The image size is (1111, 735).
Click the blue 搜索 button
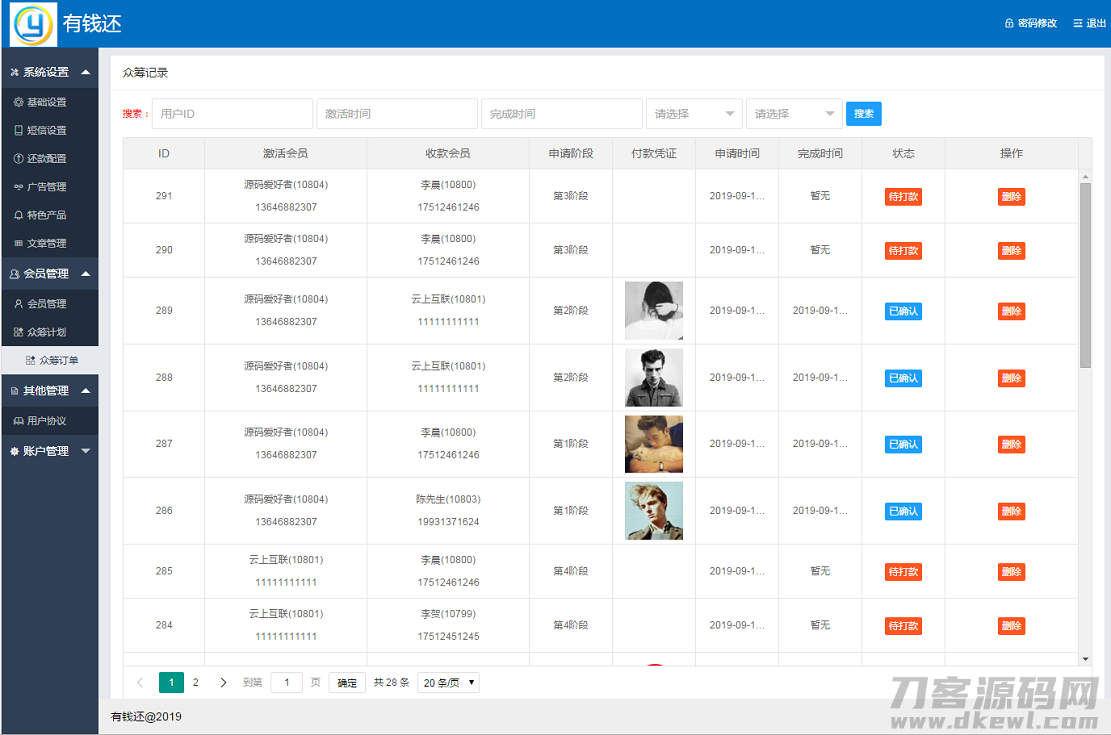(x=863, y=113)
